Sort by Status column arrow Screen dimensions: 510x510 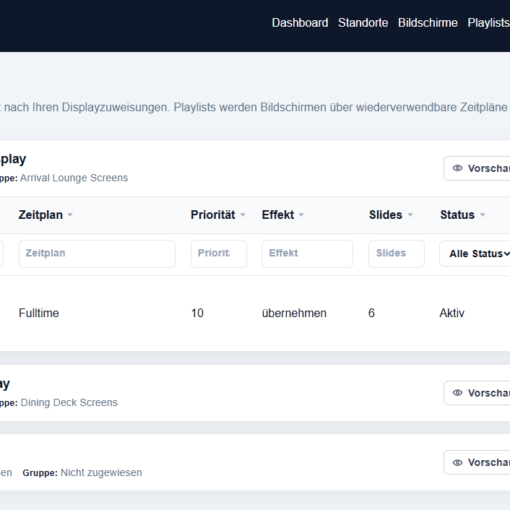pyautogui.click(x=482, y=215)
